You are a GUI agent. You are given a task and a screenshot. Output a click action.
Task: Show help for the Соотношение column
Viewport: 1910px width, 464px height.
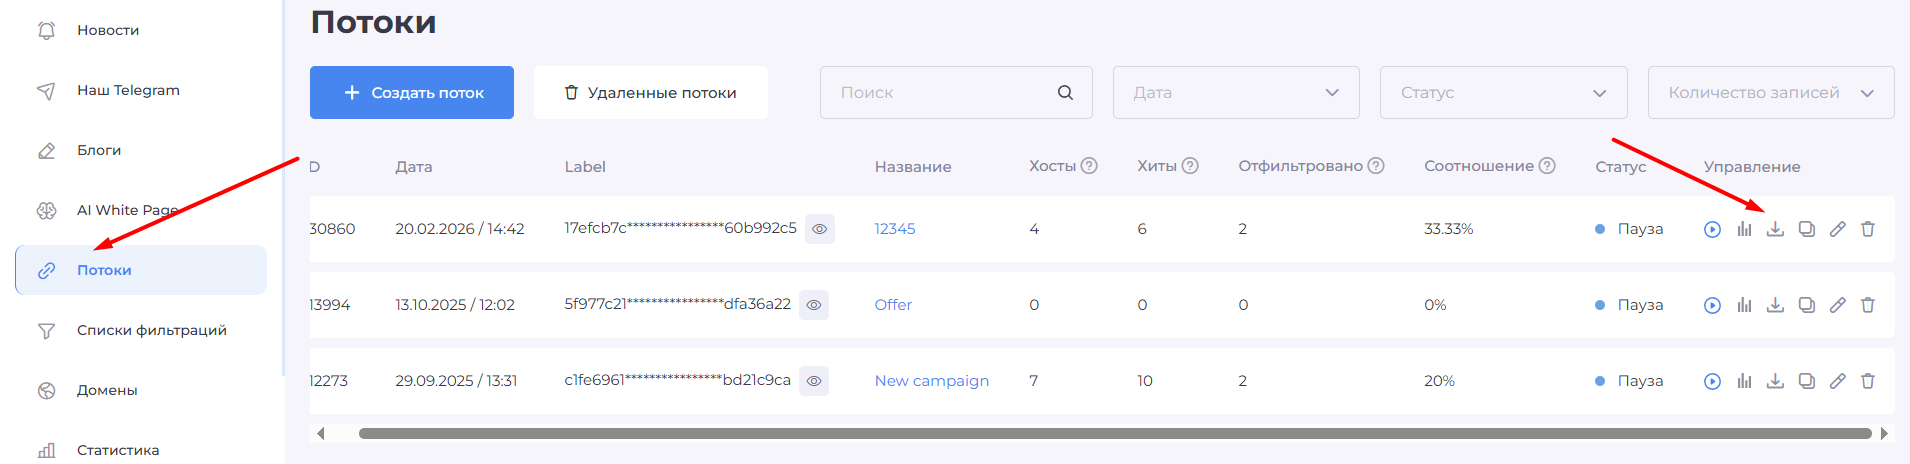pyautogui.click(x=1547, y=166)
